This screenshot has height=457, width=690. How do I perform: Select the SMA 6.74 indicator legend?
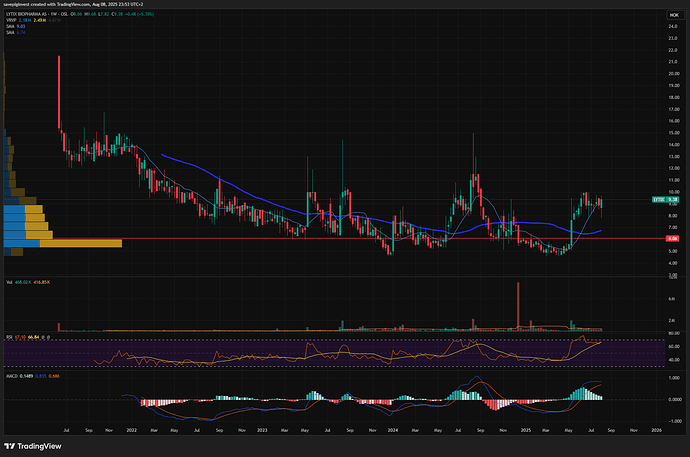[x=15, y=33]
